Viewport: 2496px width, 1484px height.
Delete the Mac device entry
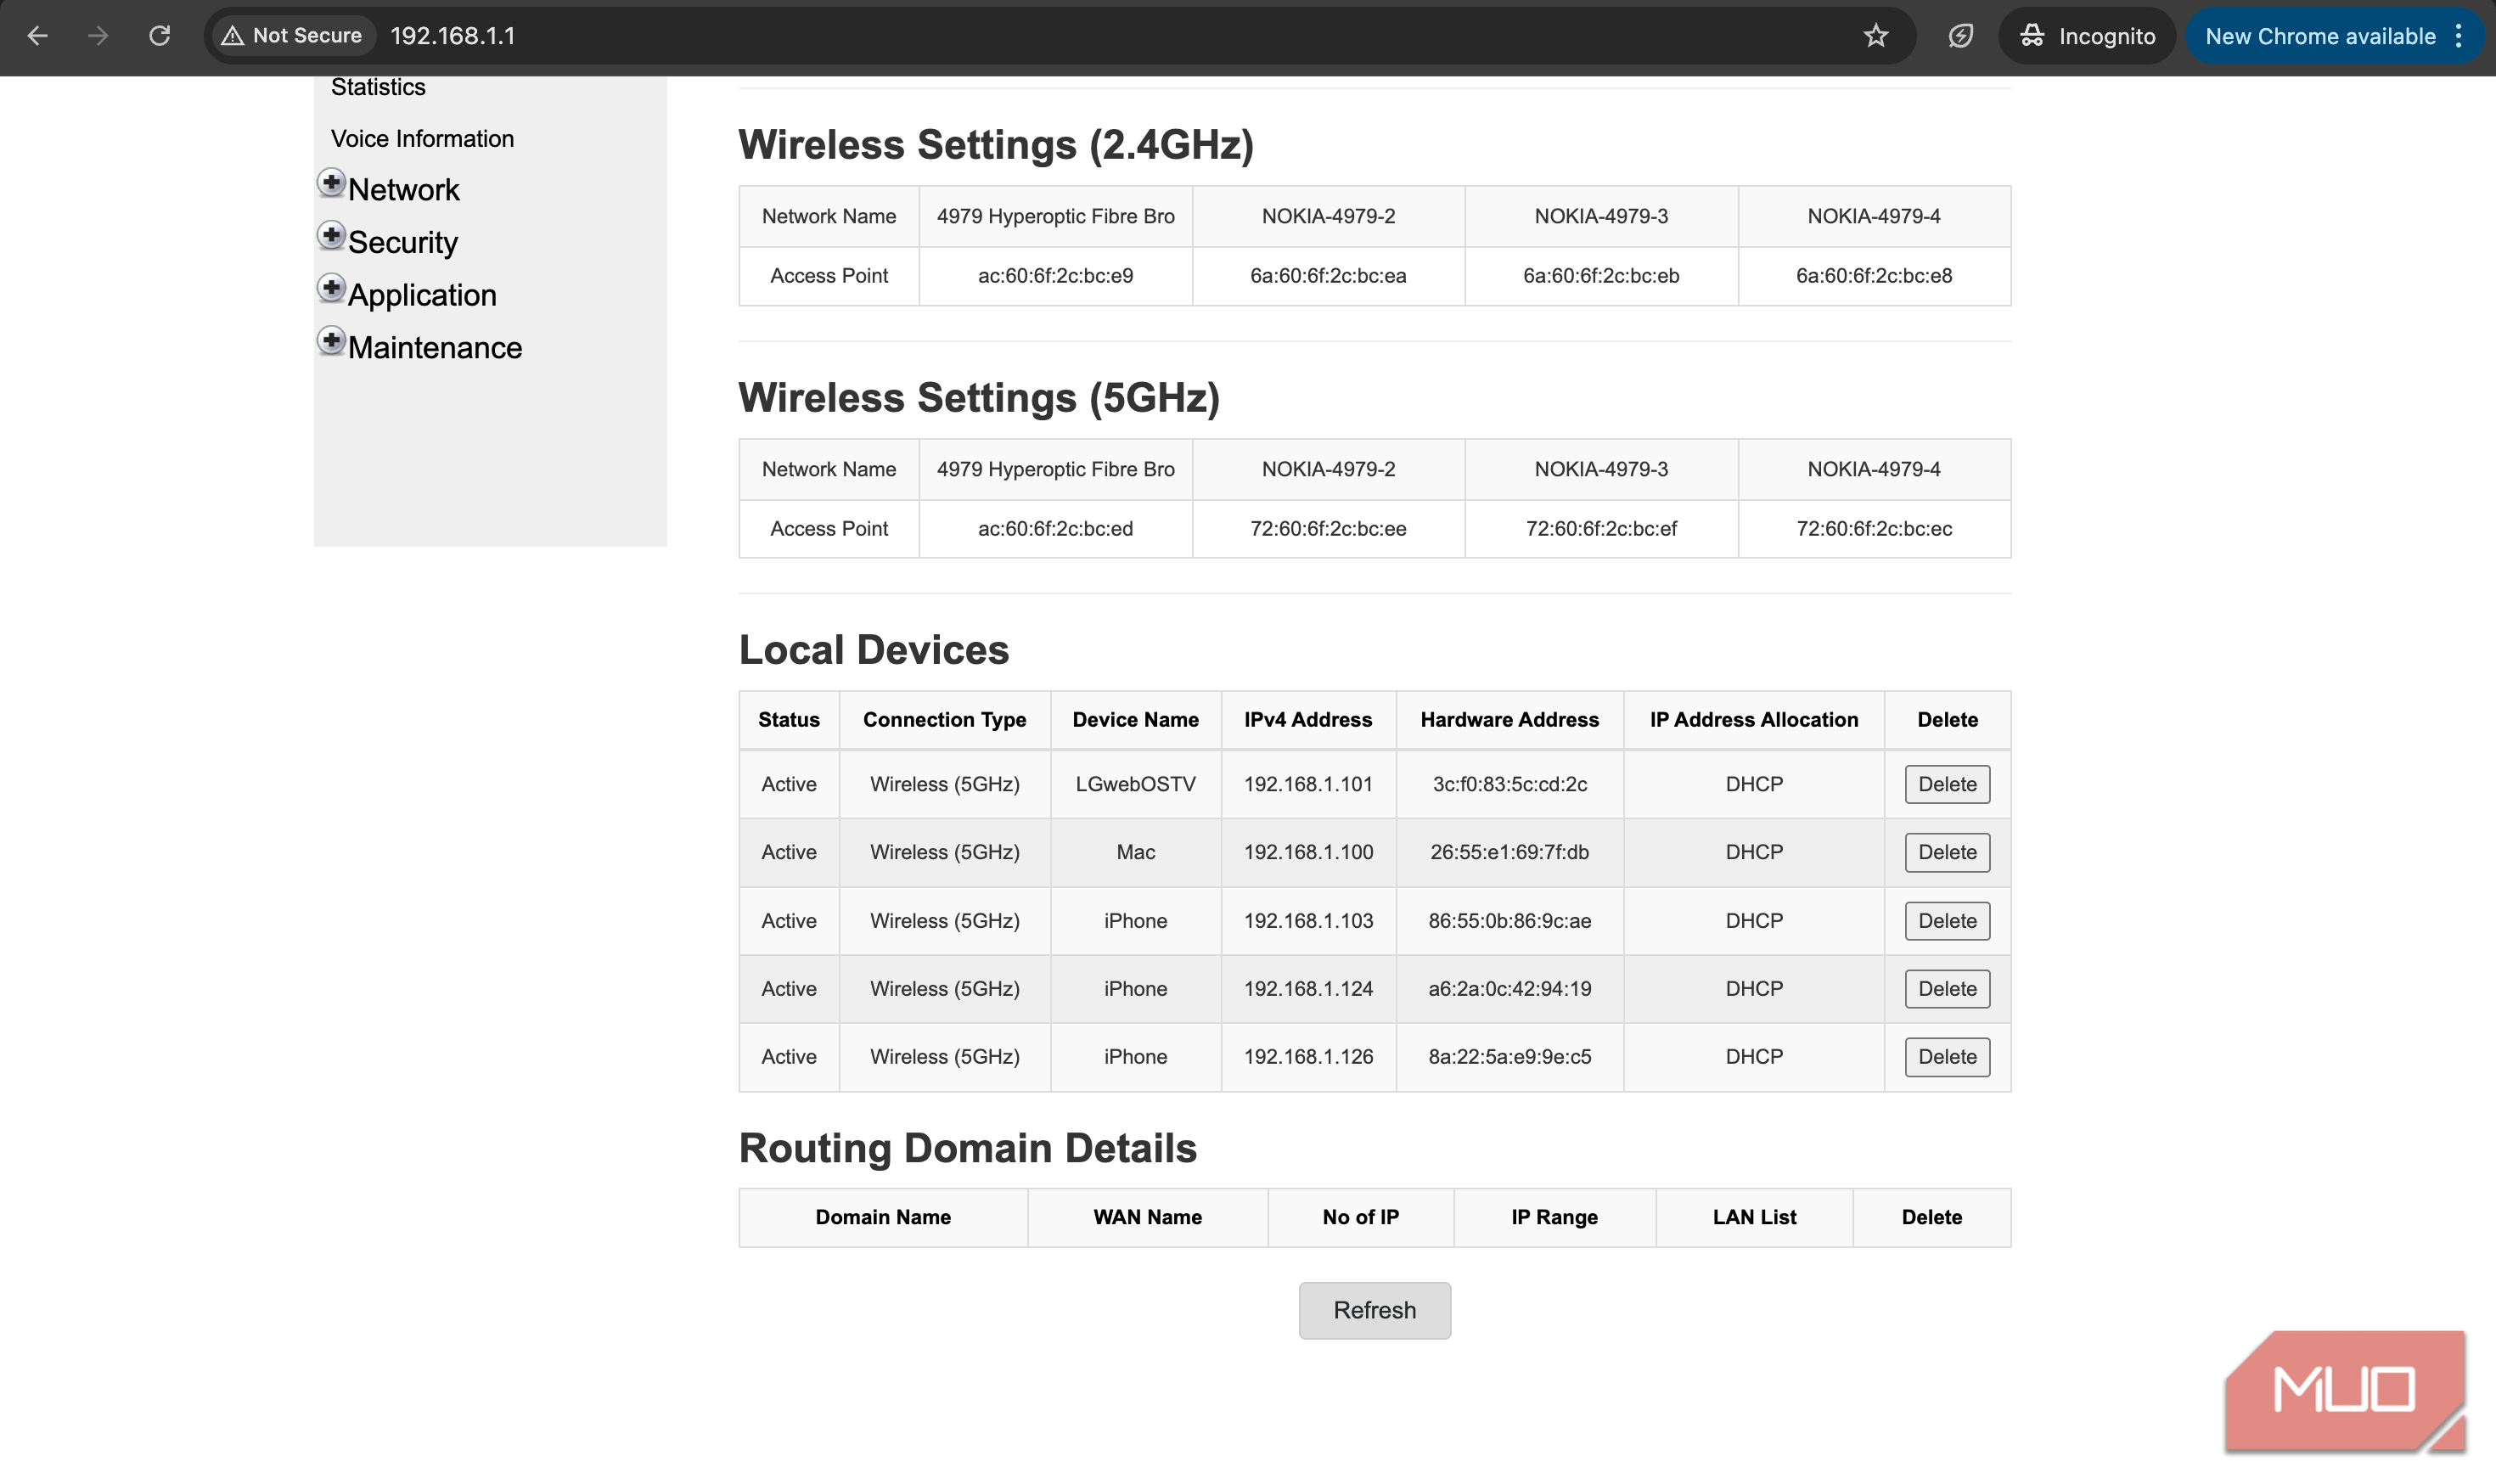click(1947, 852)
